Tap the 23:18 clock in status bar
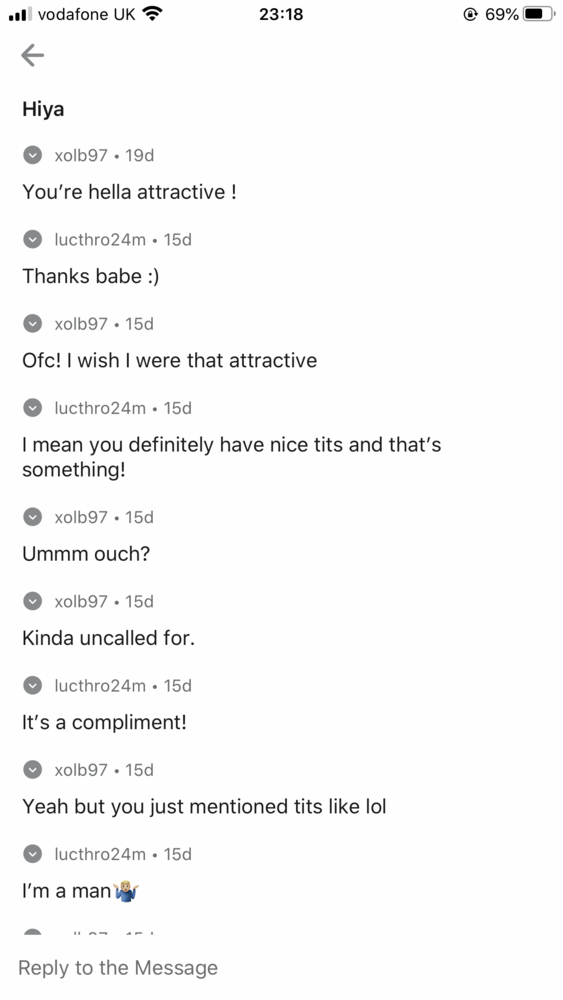The image size is (563, 1000). (x=281, y=14)
